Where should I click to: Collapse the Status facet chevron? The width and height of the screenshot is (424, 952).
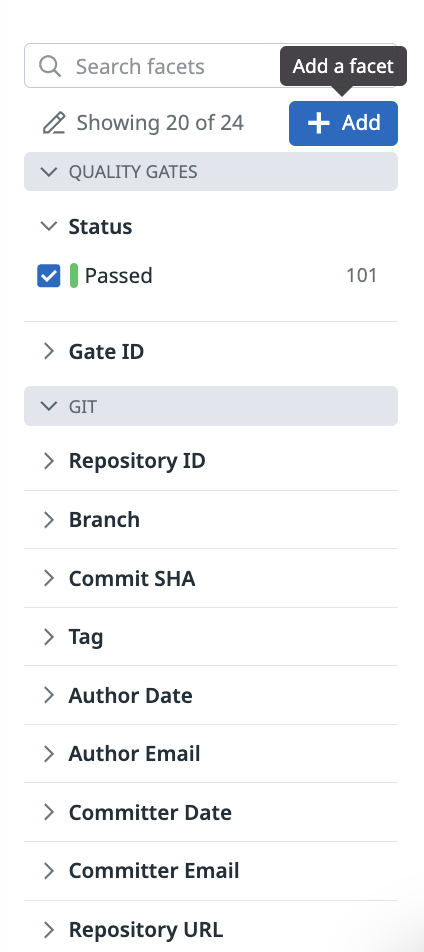coord(49,226)
